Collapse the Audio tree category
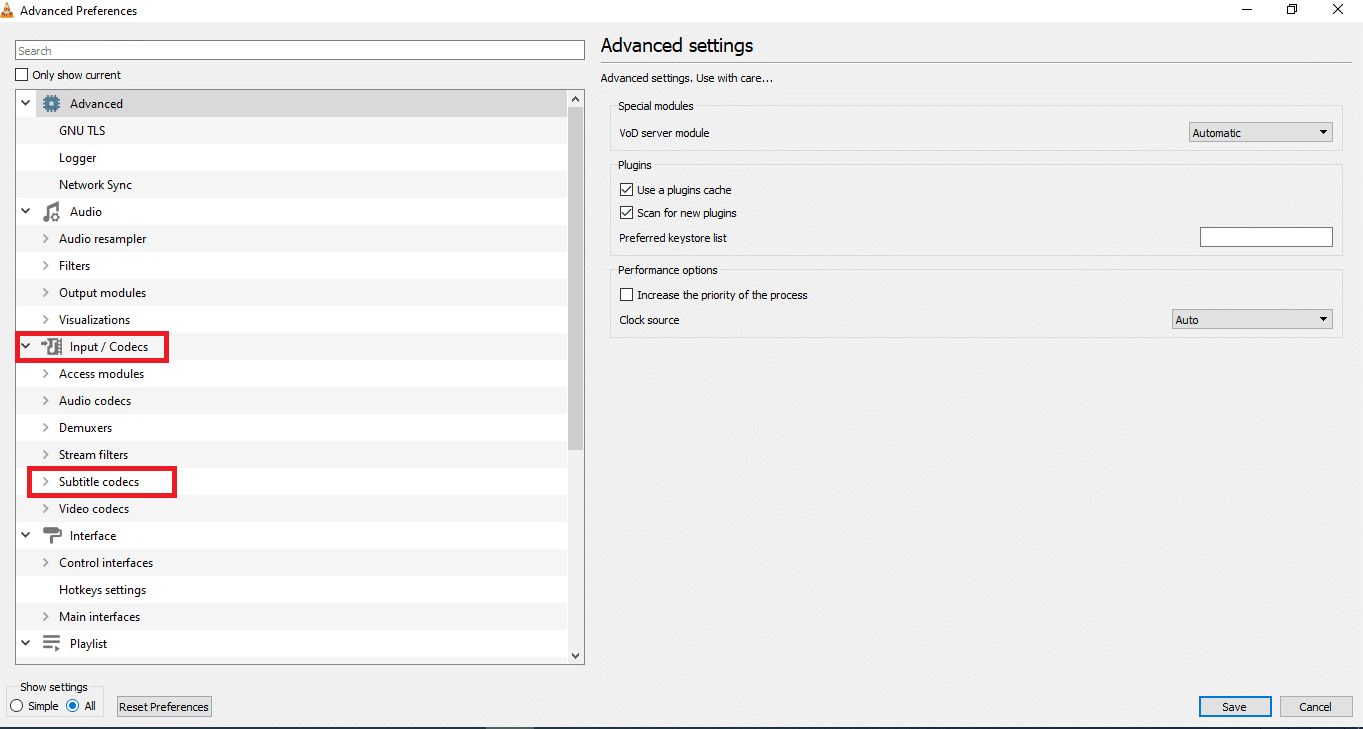Image resolution: width=1363 pixels, height=729 pixels. click(26, 212)
